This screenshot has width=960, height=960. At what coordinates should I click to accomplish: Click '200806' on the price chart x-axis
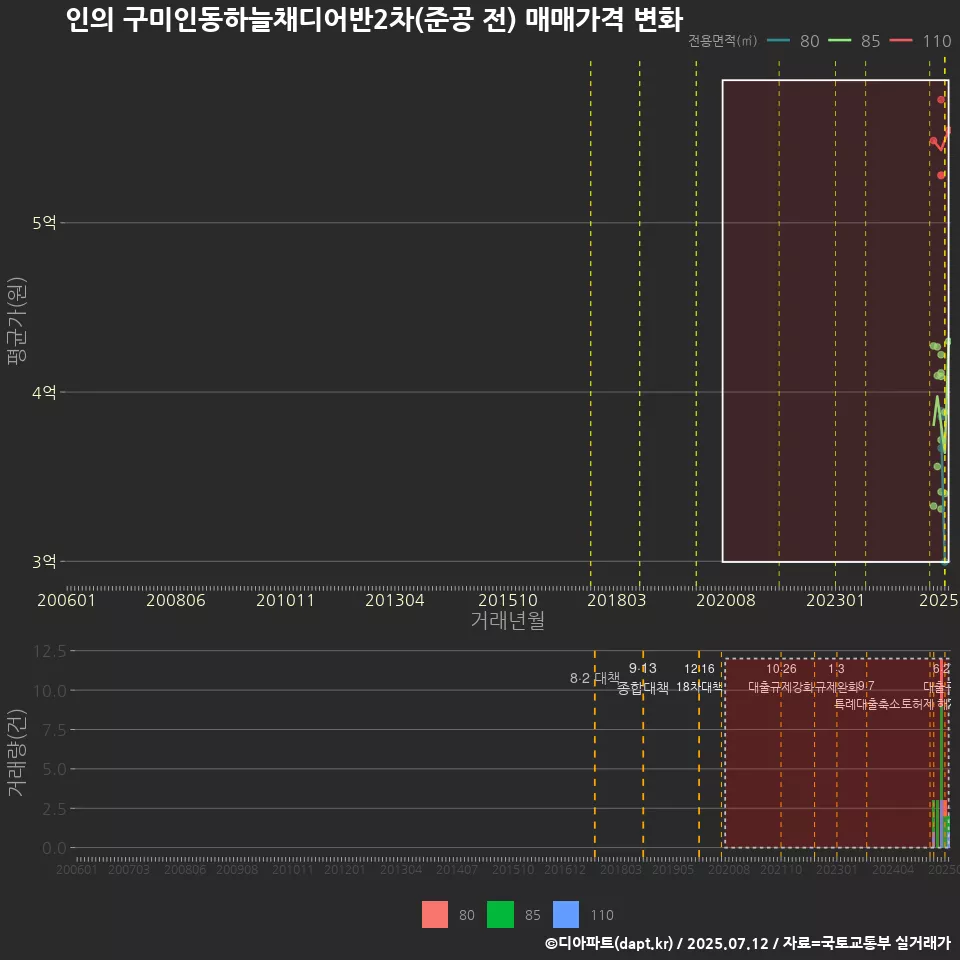(x=176, y=600)
